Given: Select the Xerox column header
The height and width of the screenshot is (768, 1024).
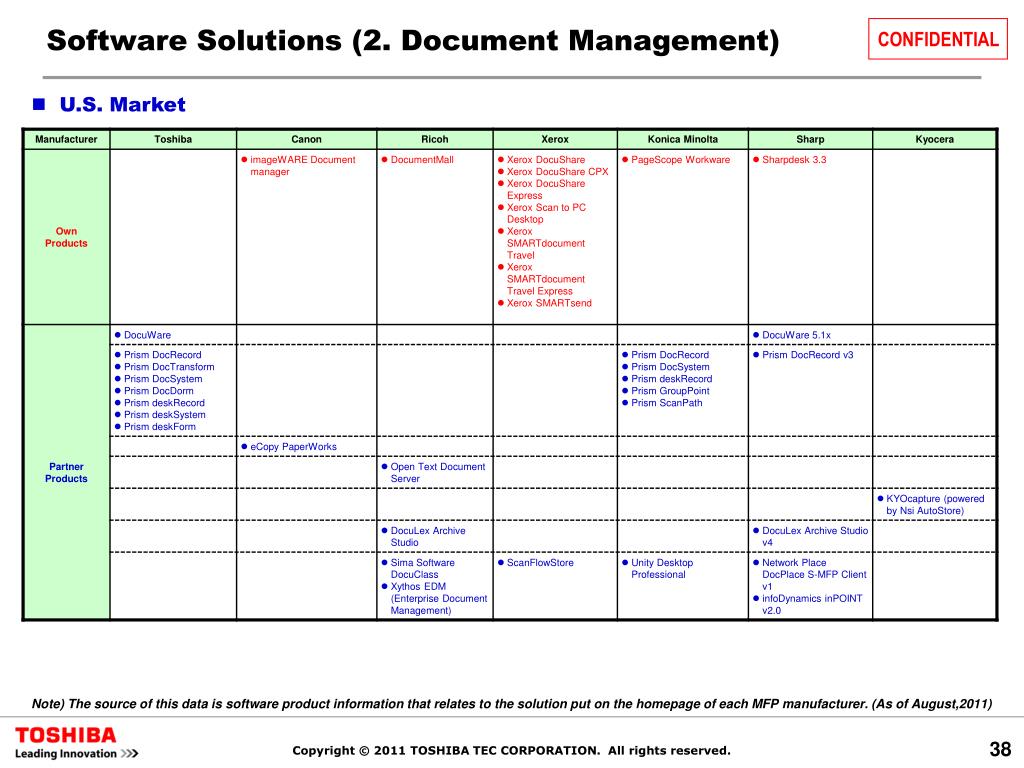Looking at the screenshot, I should click(x=555, y=139).
